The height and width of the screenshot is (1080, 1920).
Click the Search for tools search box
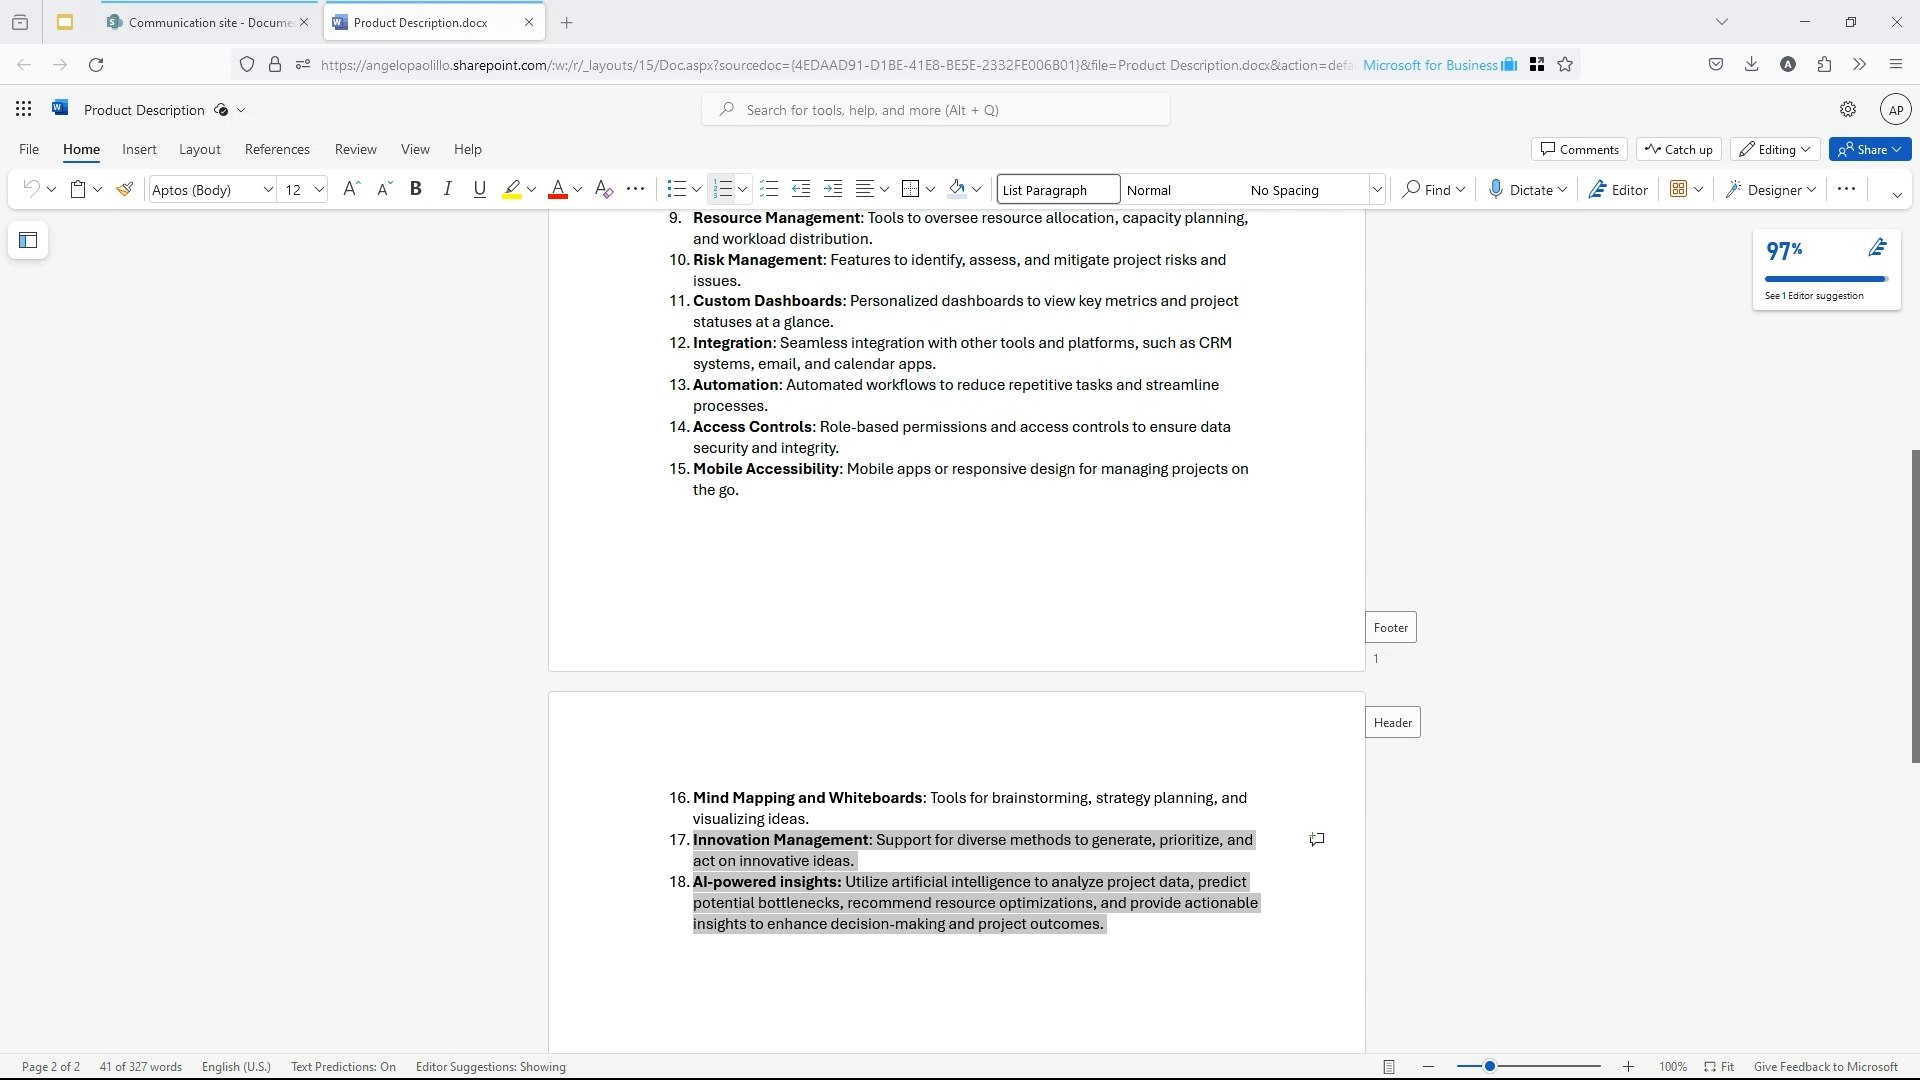[x=936, y=110]
